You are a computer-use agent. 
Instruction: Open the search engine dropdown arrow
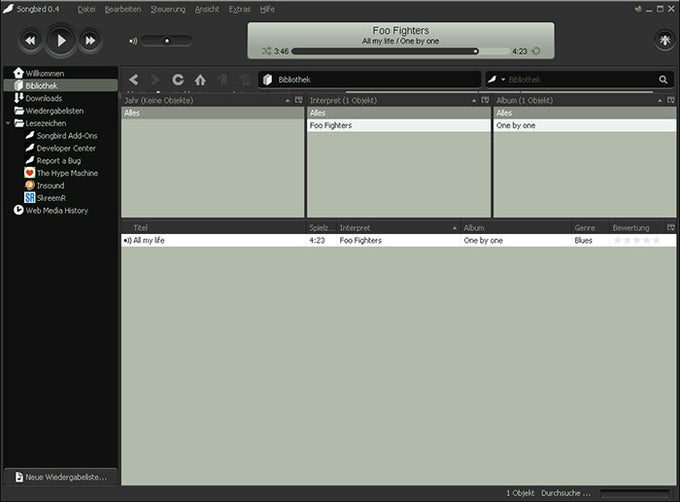point(503,80)
